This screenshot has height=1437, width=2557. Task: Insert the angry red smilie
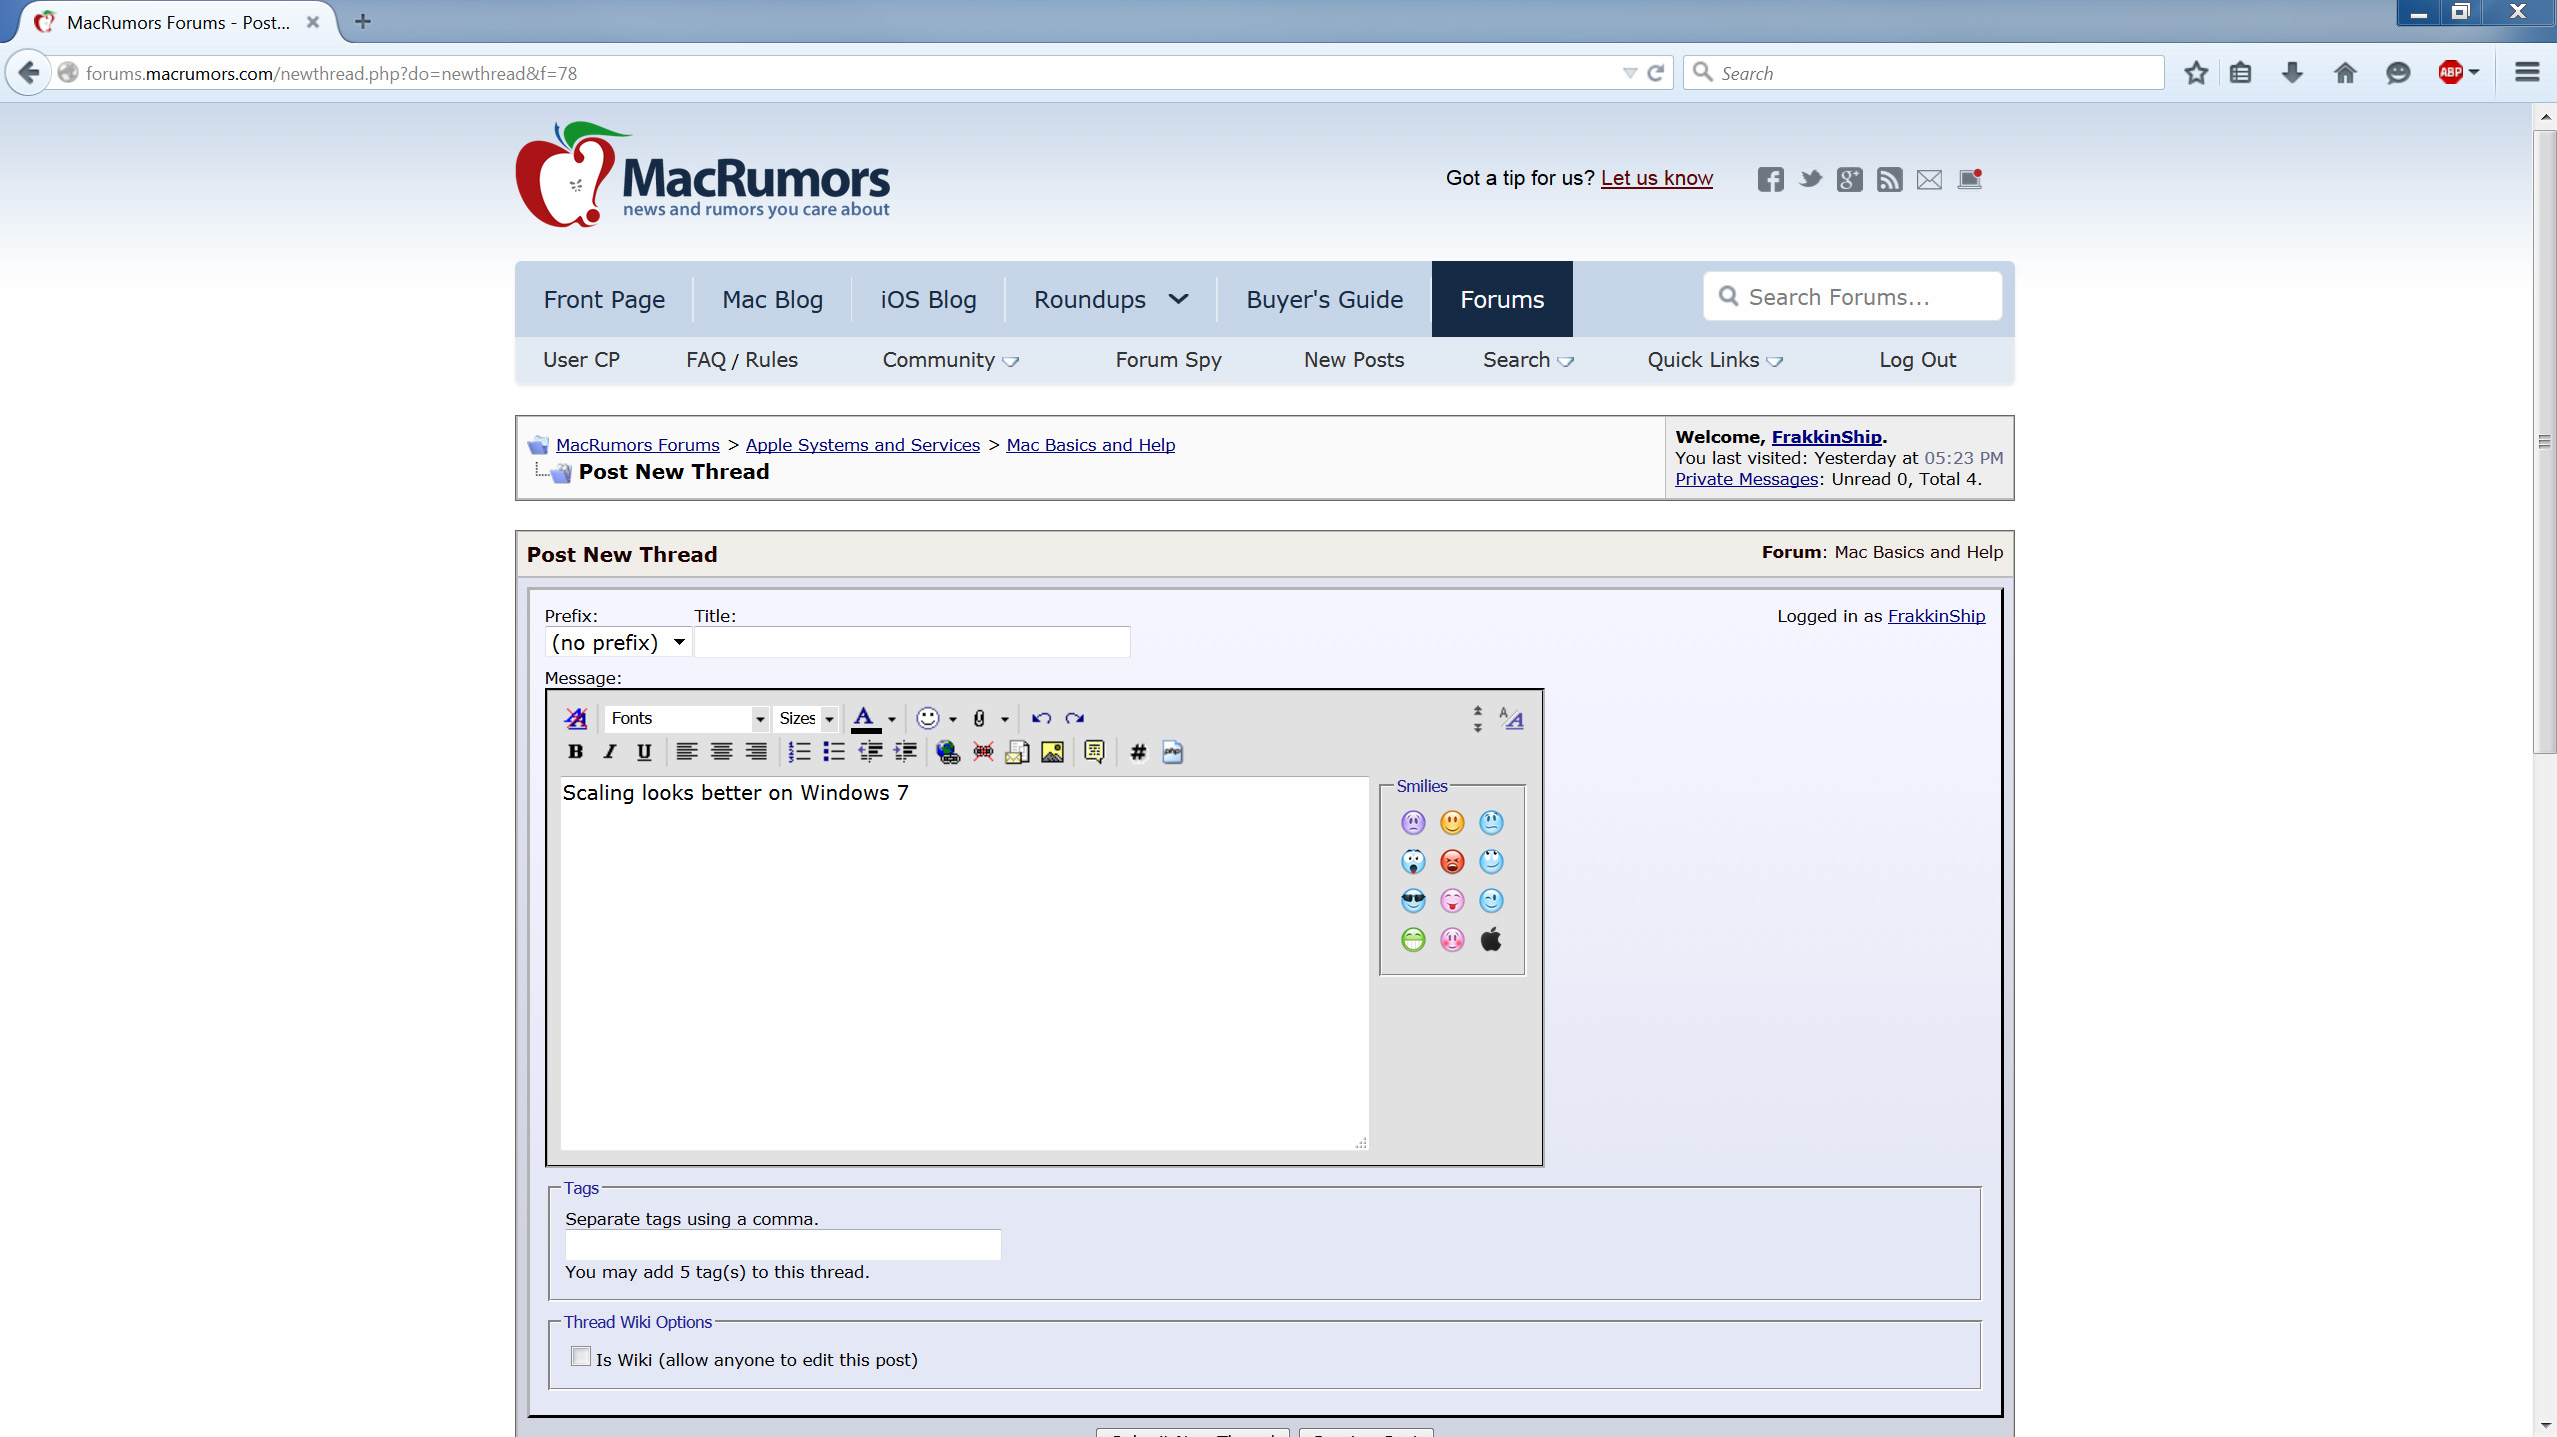(1452, 861)
